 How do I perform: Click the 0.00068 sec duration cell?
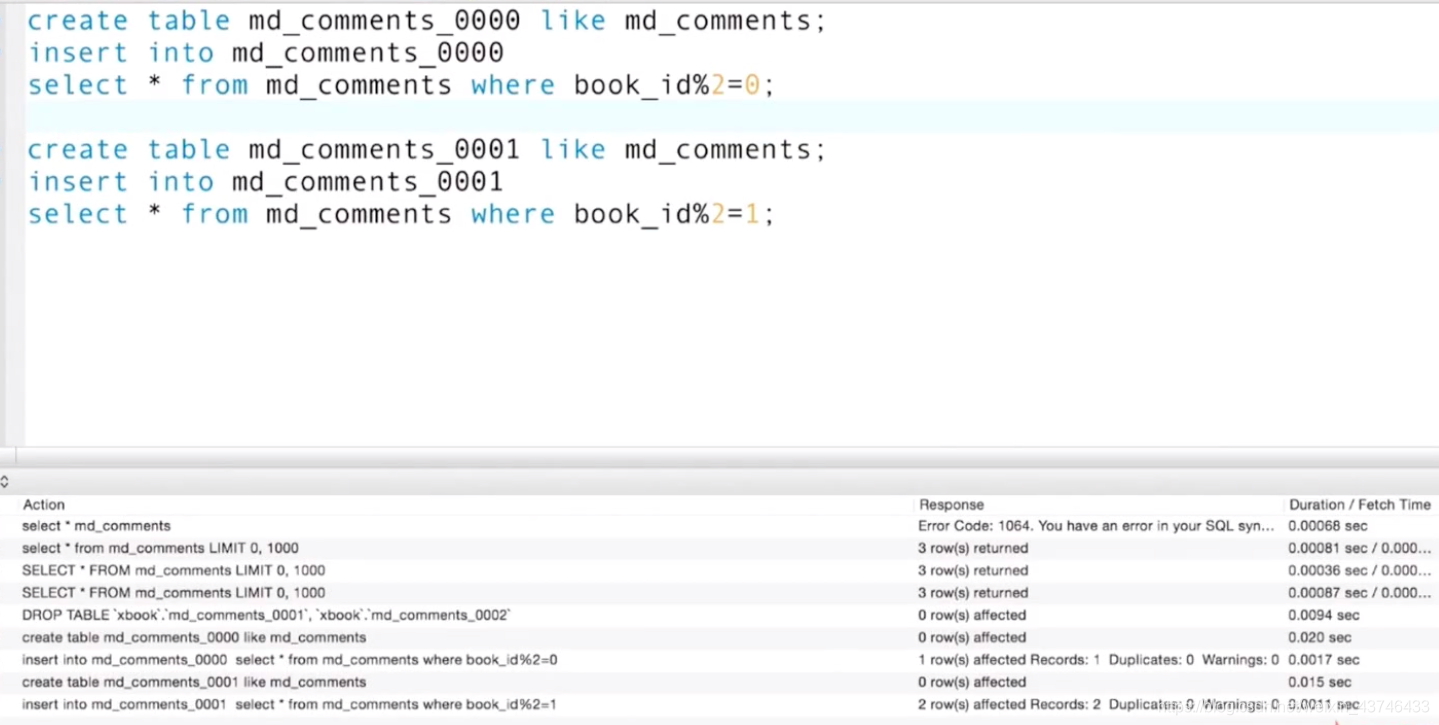pyautogui.click(x=1328, y=526)
